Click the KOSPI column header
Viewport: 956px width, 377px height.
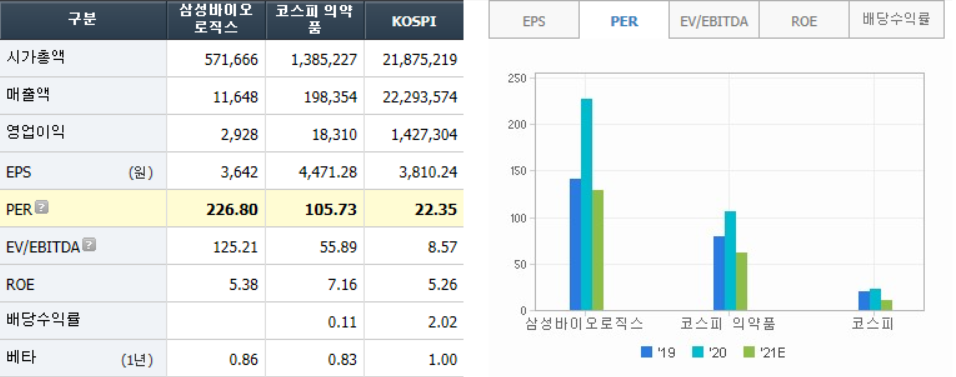[414, 21]
